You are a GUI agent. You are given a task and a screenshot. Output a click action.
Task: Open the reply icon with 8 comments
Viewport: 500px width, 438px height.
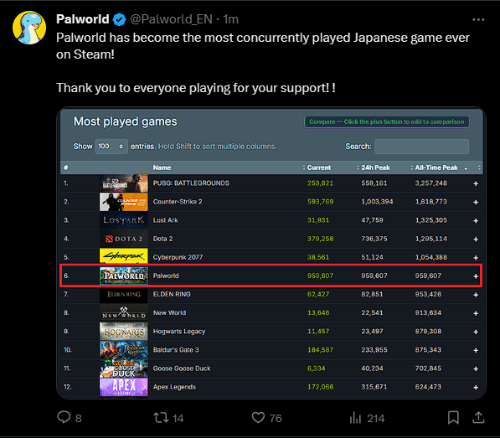[x=64, y=417]
